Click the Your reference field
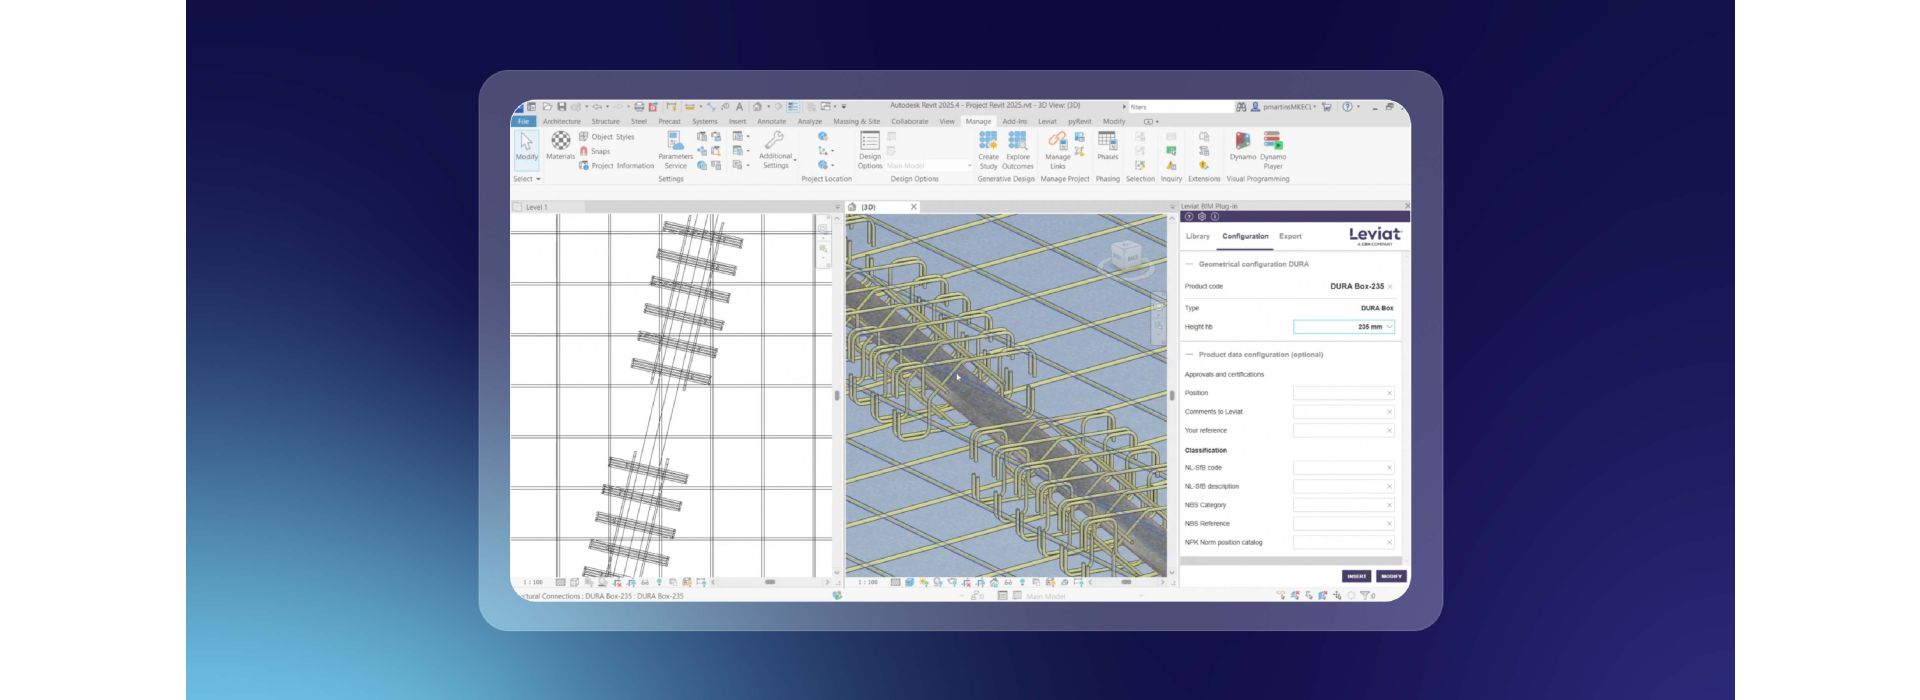Screen dimensions: 1920x700 (1343, 431)
